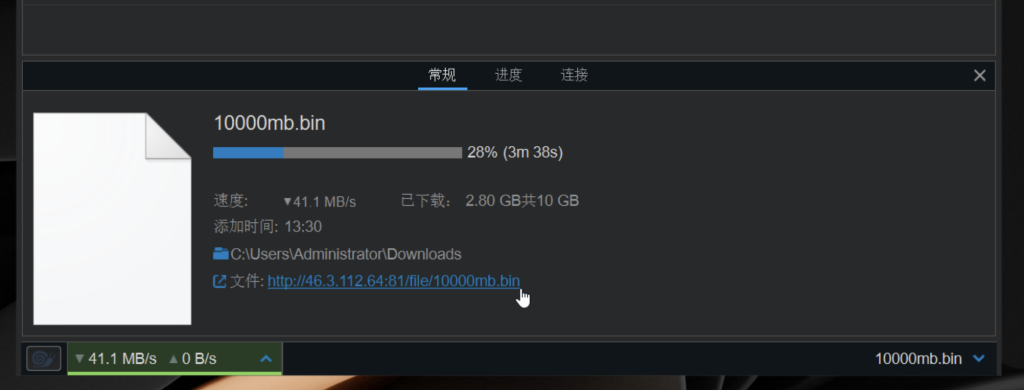Image resolution: width=1024 pixels, height=390 pixels.
Task: Select the 10000mb.bin label in the status bar
Action: (918, 359)
